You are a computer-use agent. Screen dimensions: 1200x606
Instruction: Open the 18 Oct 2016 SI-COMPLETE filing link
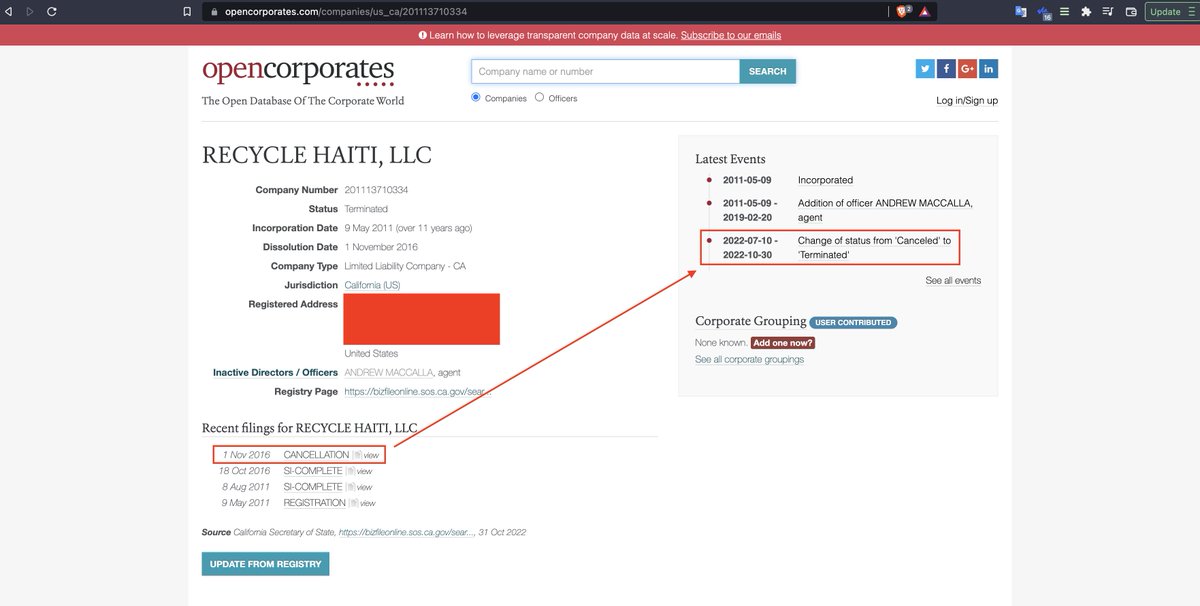click(x=313, y=471)
